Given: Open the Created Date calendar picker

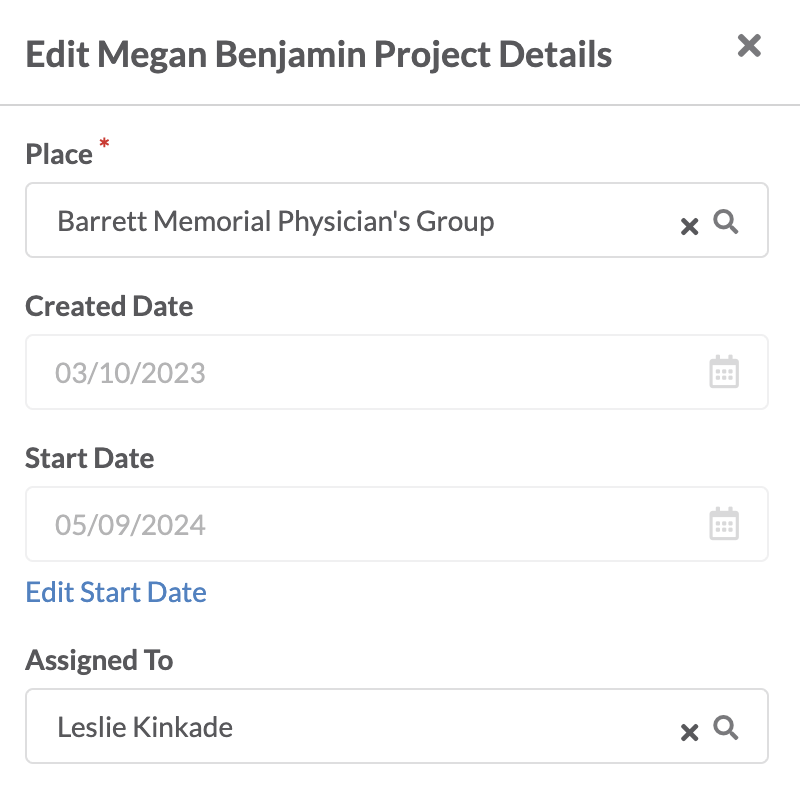Looking at the screenshot, I should pos(724,372).
